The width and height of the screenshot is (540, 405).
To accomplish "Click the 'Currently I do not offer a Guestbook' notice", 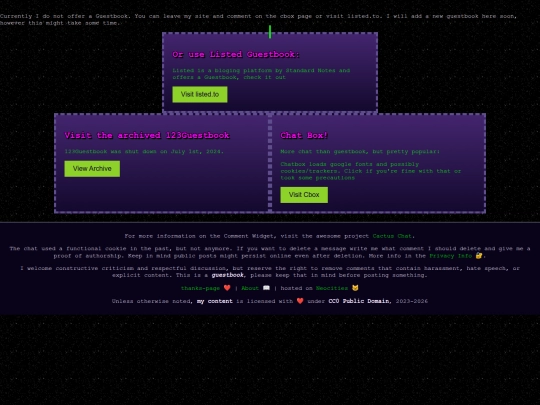I will pyautogui.click(x=258, y=20).
